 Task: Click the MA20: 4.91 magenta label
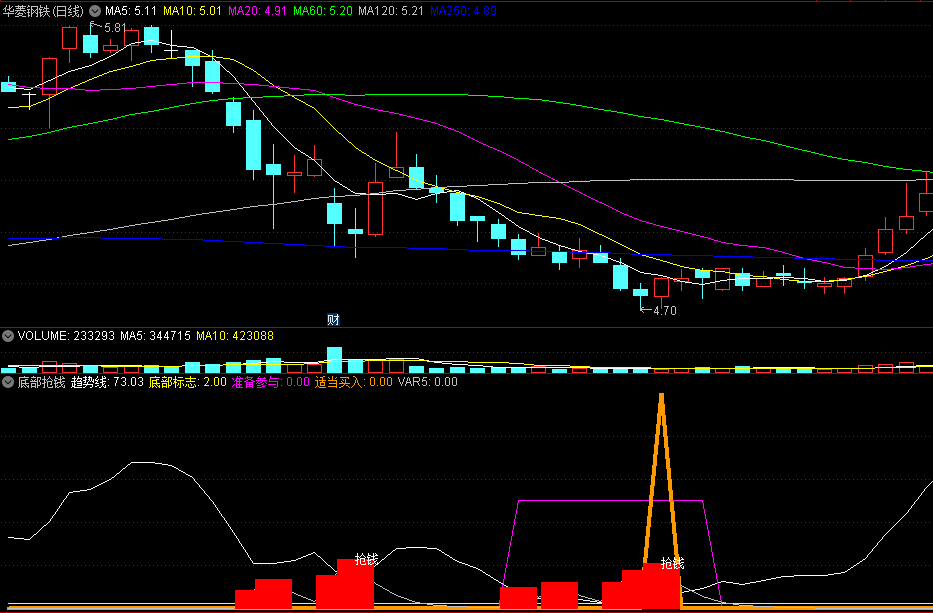pyautogui.click(x=258, y=11)
